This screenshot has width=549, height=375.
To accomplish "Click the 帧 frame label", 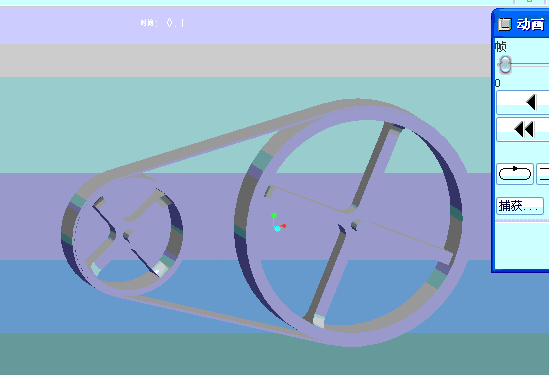I will pyautogui.click(x=501, y=46).
